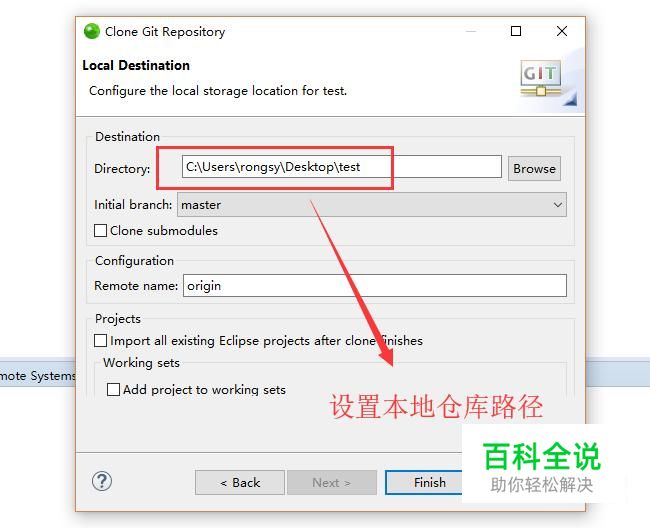650x528 pixels.
Task: Open the help question mark icon
Action: tap(102, 481)
